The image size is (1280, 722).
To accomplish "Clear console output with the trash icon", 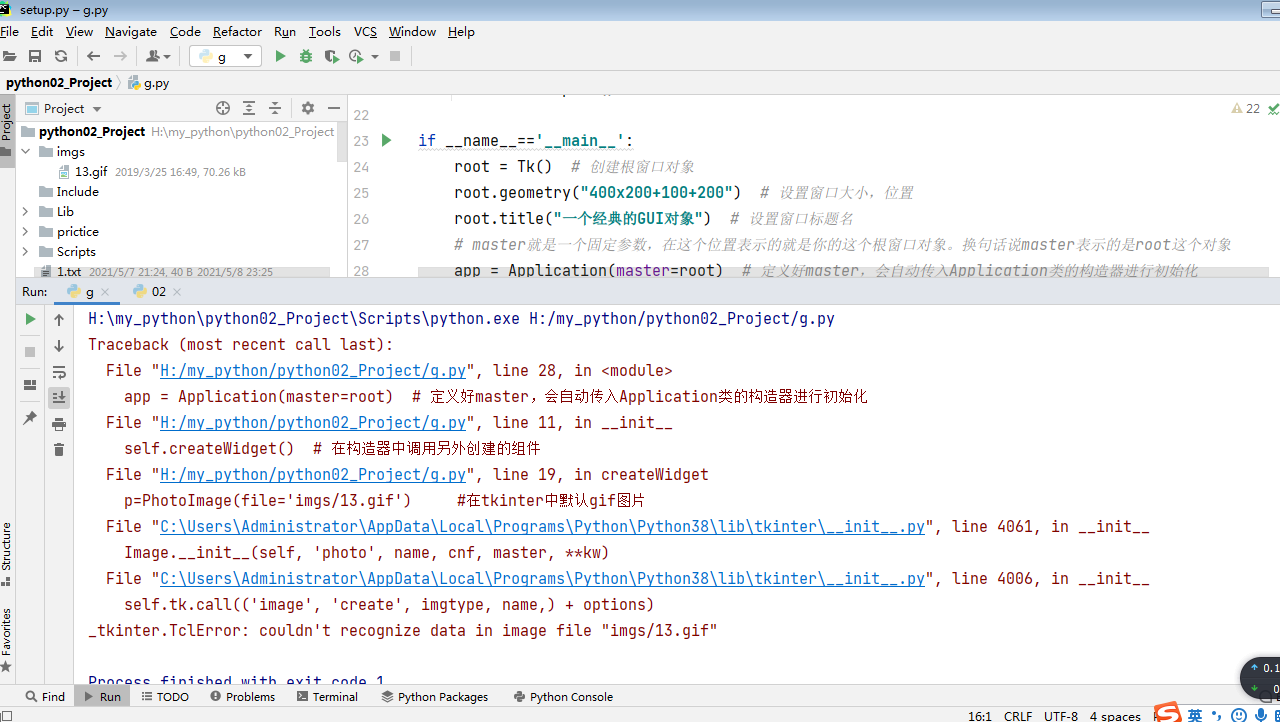I will pos(59,450).
